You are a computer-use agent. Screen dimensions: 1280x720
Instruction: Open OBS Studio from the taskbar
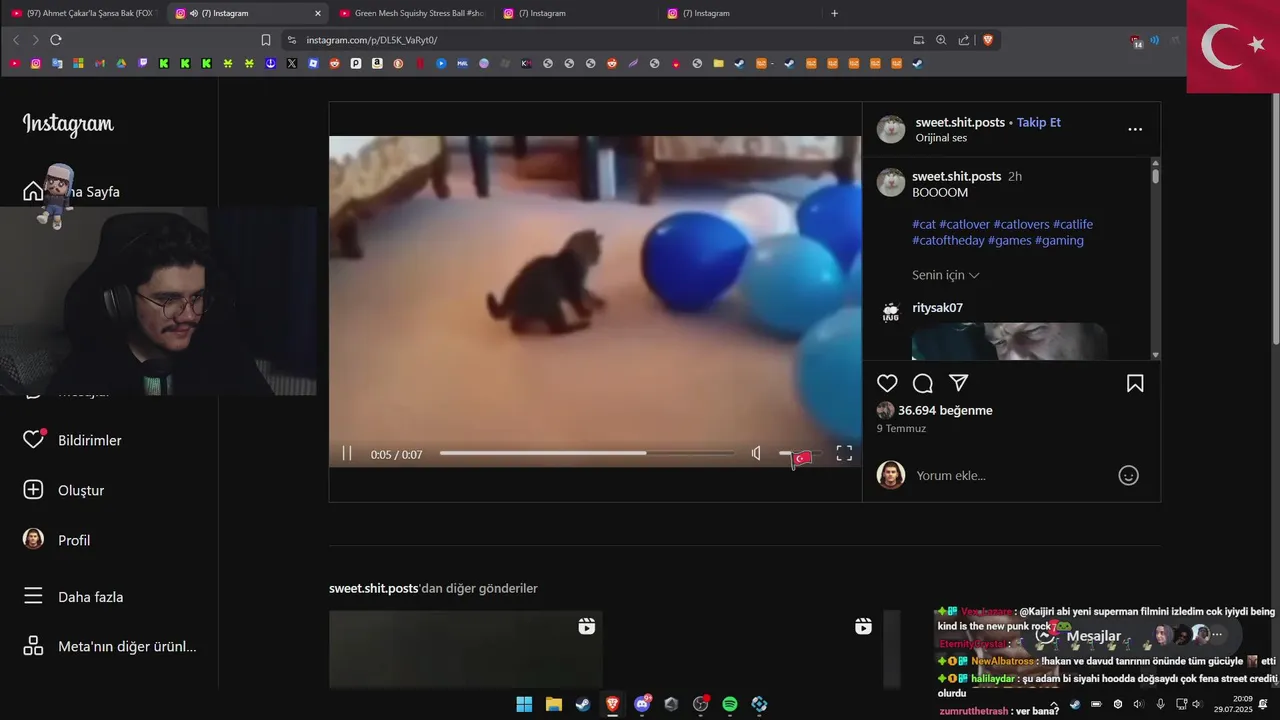pos(701,704)
